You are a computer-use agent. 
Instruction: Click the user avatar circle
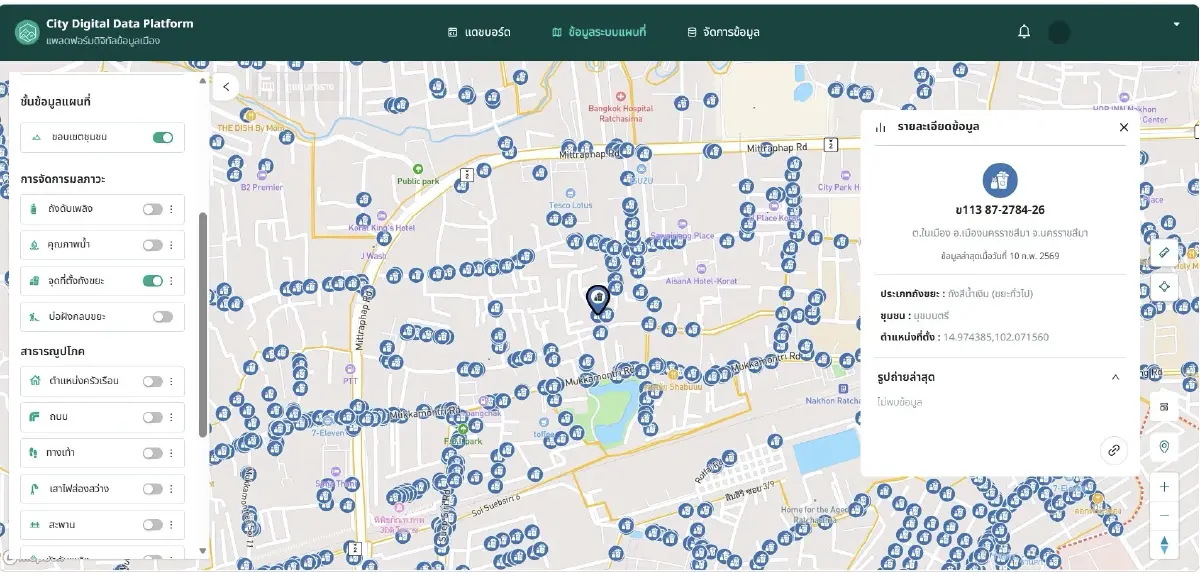coord(1059,32)
